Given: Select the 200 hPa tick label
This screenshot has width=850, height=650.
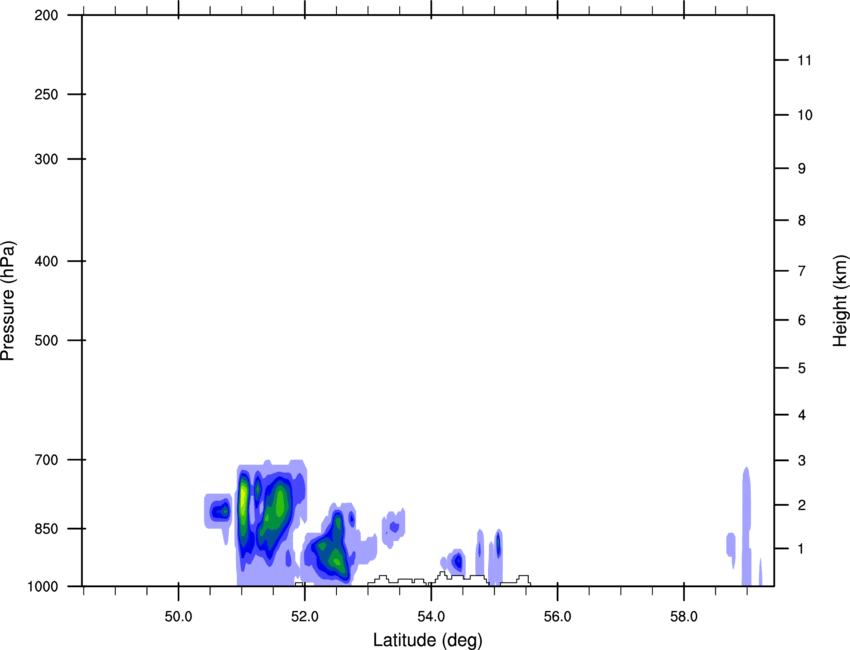Looking at the screenshot, I should point(46,16).
